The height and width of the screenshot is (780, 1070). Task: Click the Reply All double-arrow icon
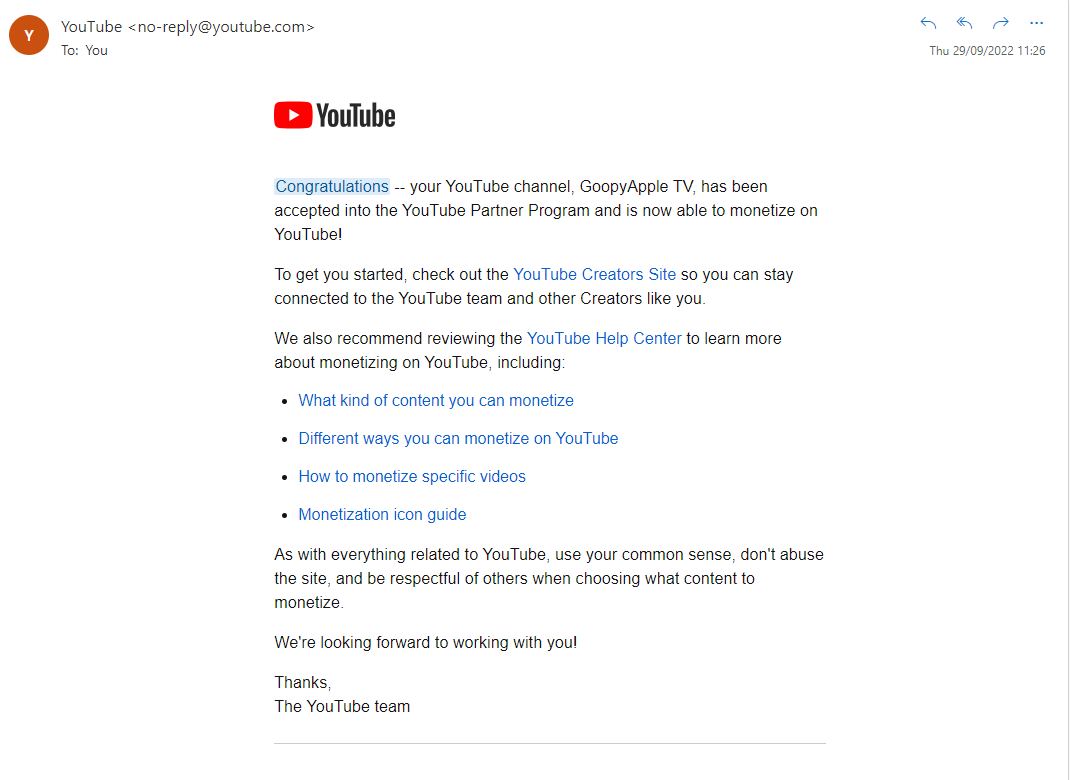pyautogui.click(x=964, y=23)
